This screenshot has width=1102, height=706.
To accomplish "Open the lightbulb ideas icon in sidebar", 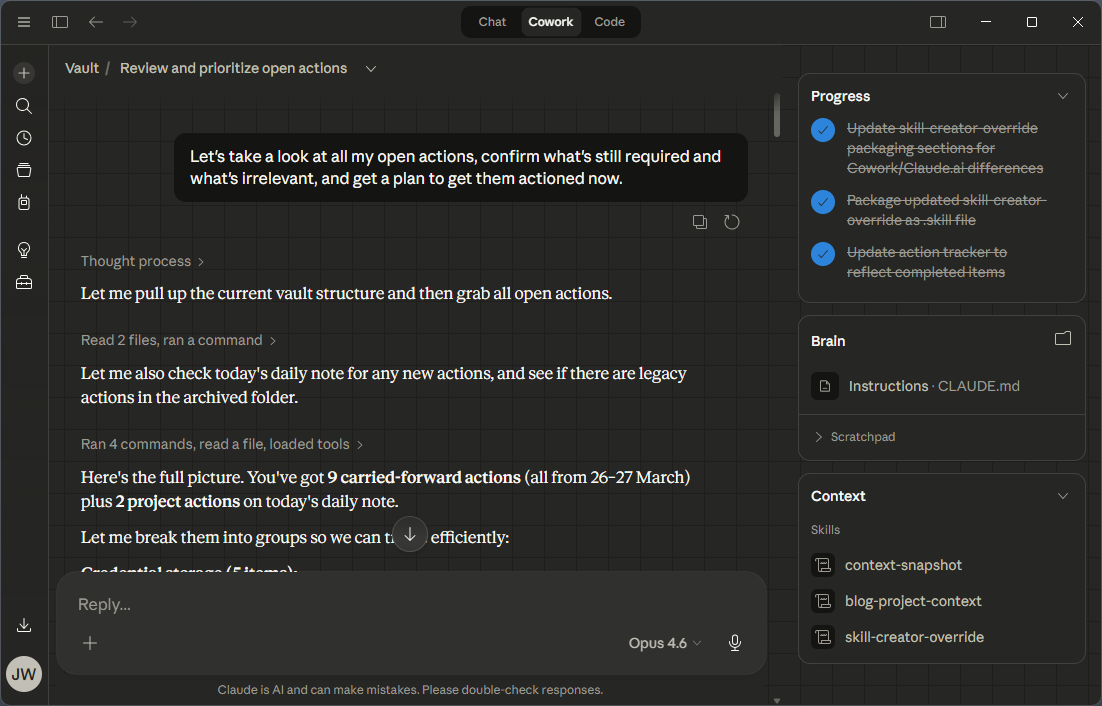I will (x=23, y=249).
